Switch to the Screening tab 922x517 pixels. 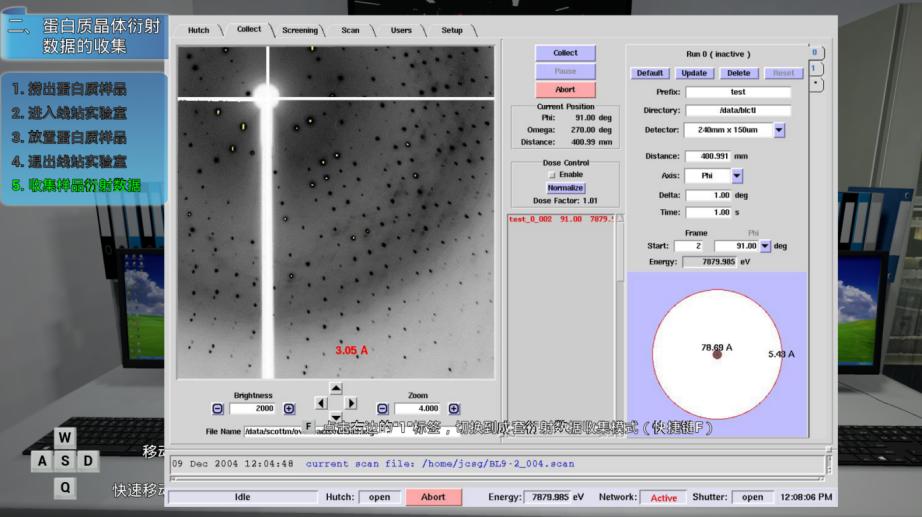tap(299, 30)
